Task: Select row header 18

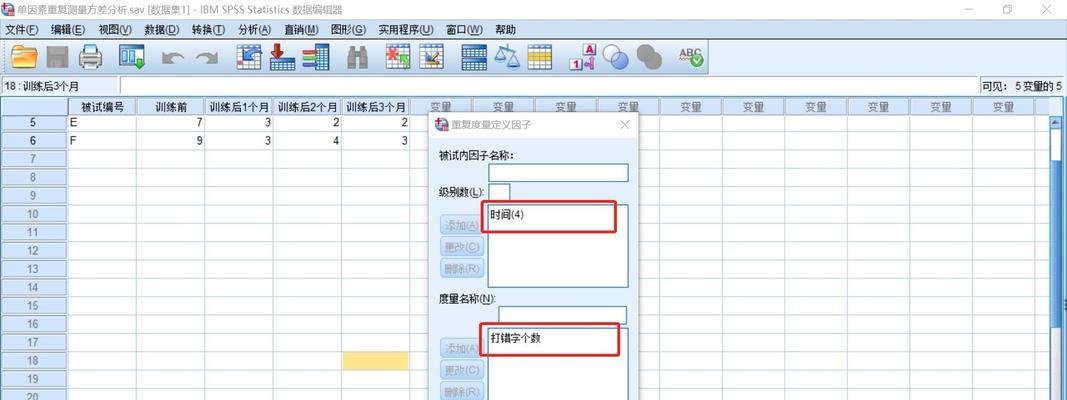Action: click(x=33, y=361)
